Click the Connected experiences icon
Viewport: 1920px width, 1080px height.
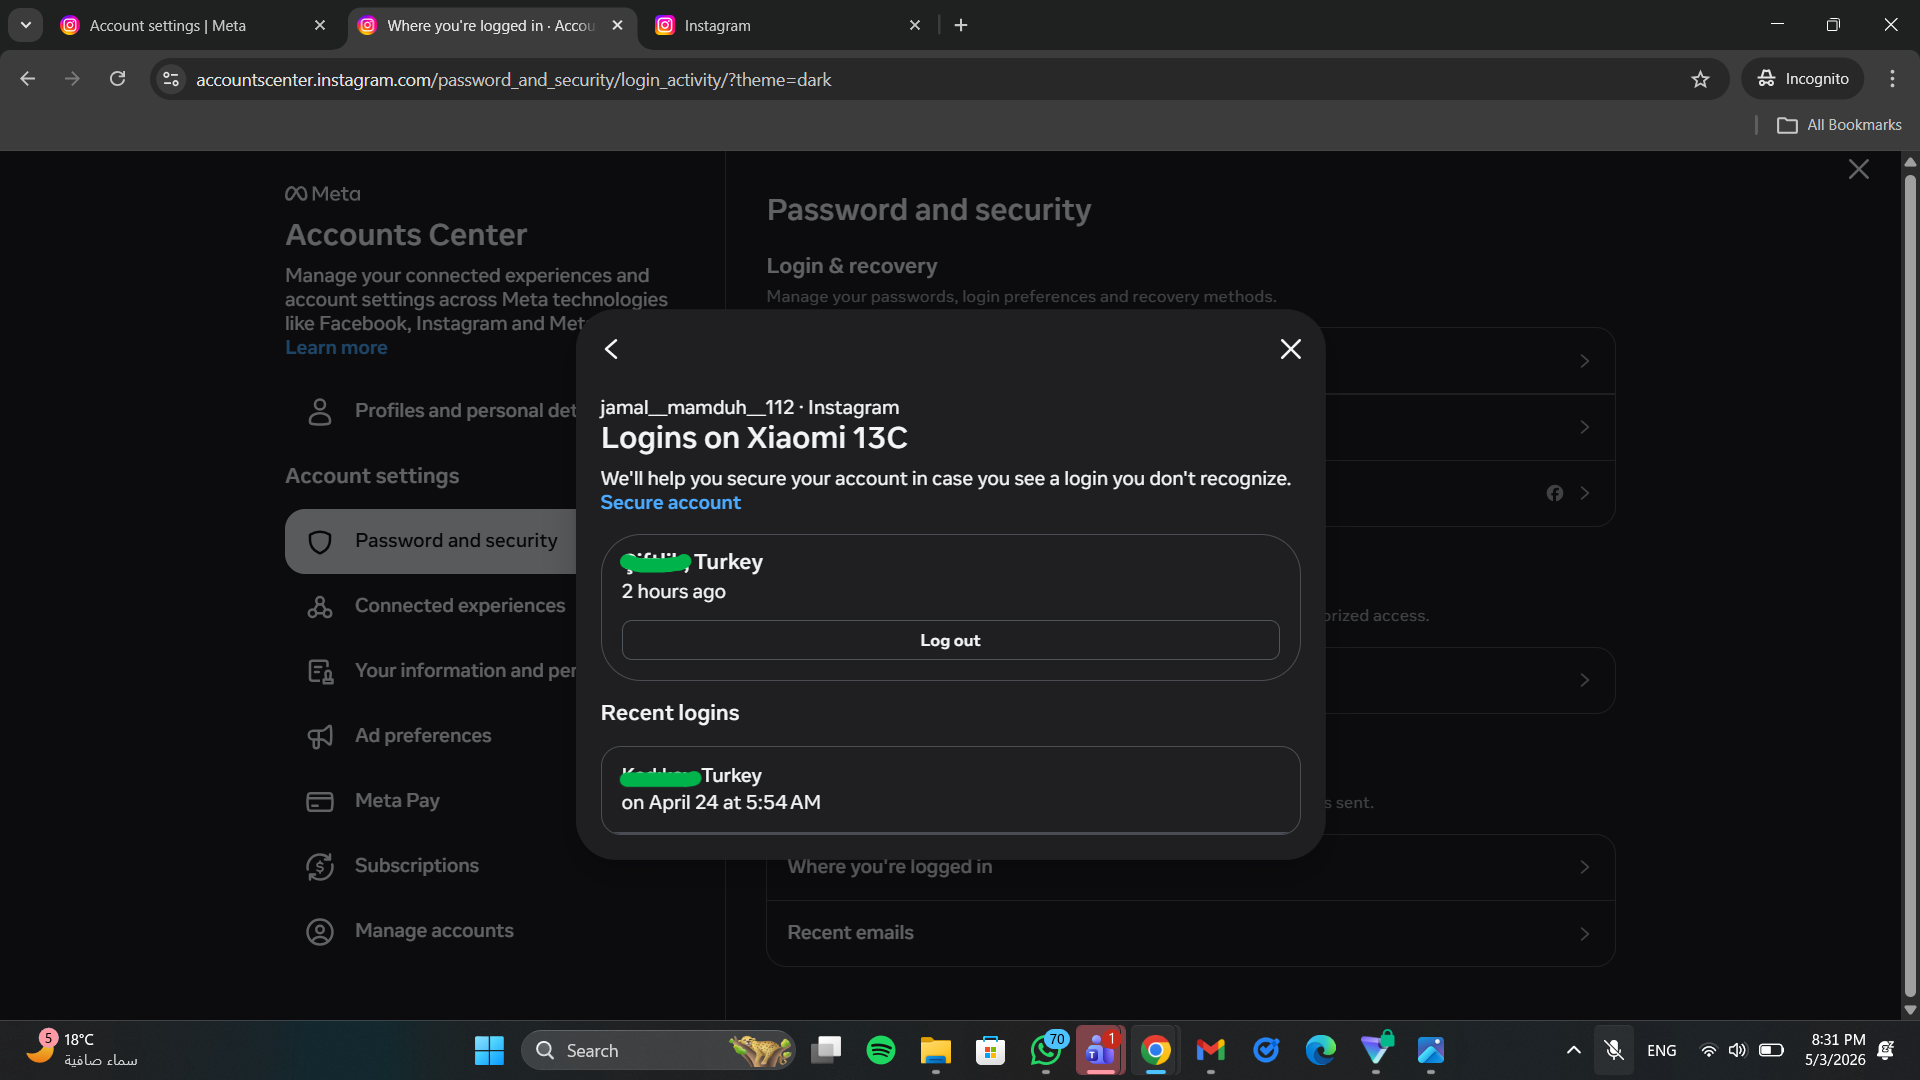[x=320, y=606]
